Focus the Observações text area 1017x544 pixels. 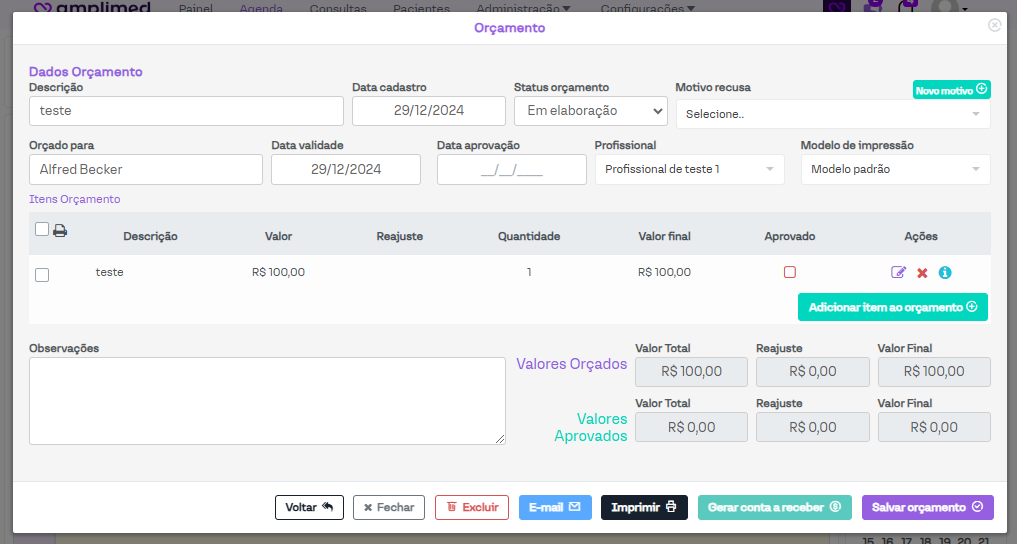click(x=267, y=401)
